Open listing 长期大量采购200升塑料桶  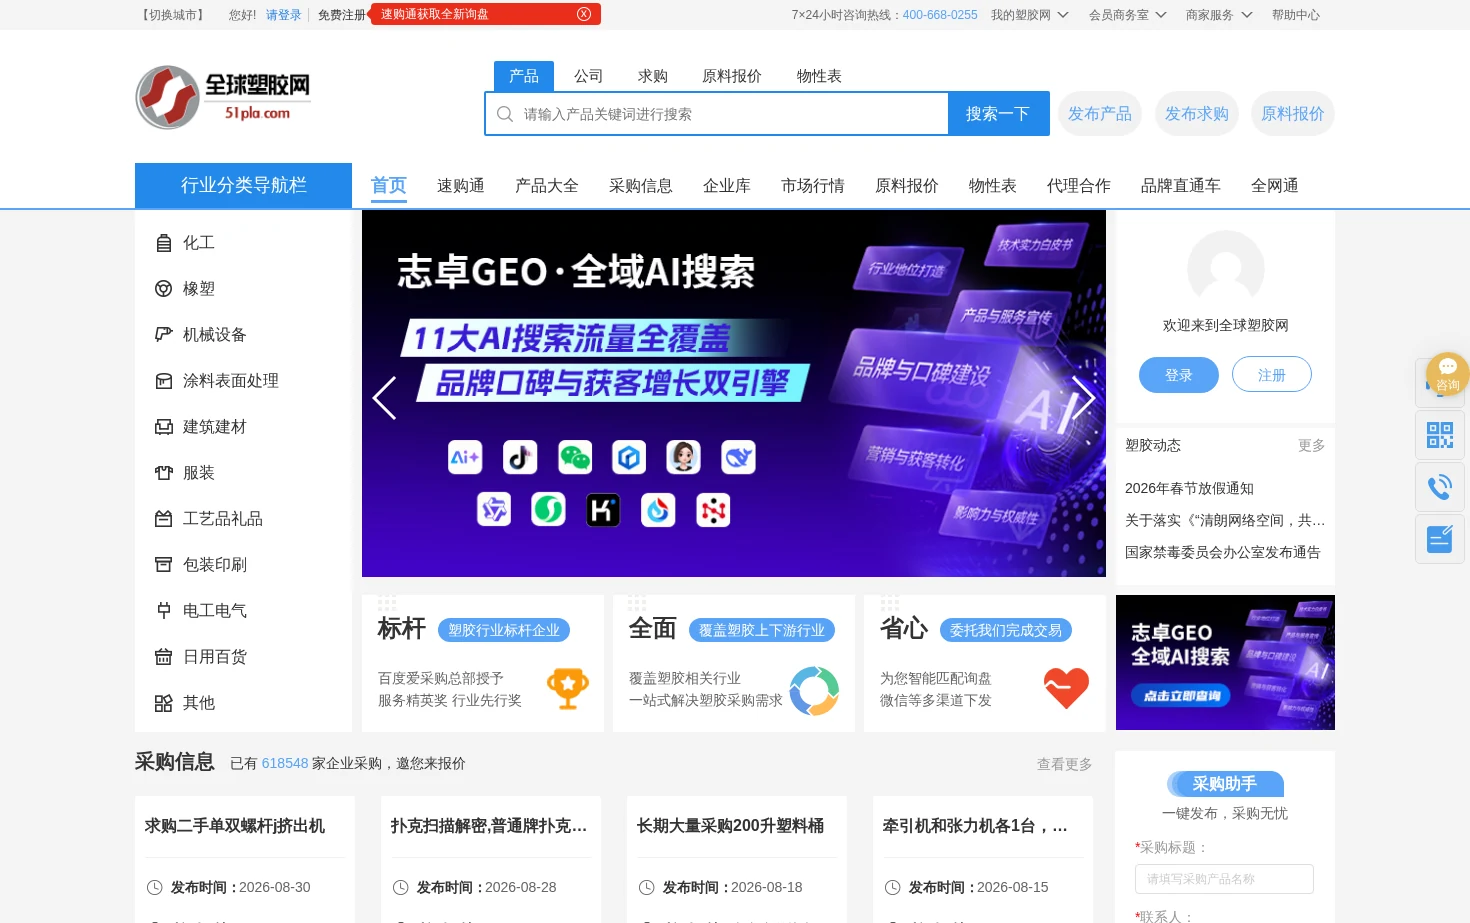coord(730,826)
